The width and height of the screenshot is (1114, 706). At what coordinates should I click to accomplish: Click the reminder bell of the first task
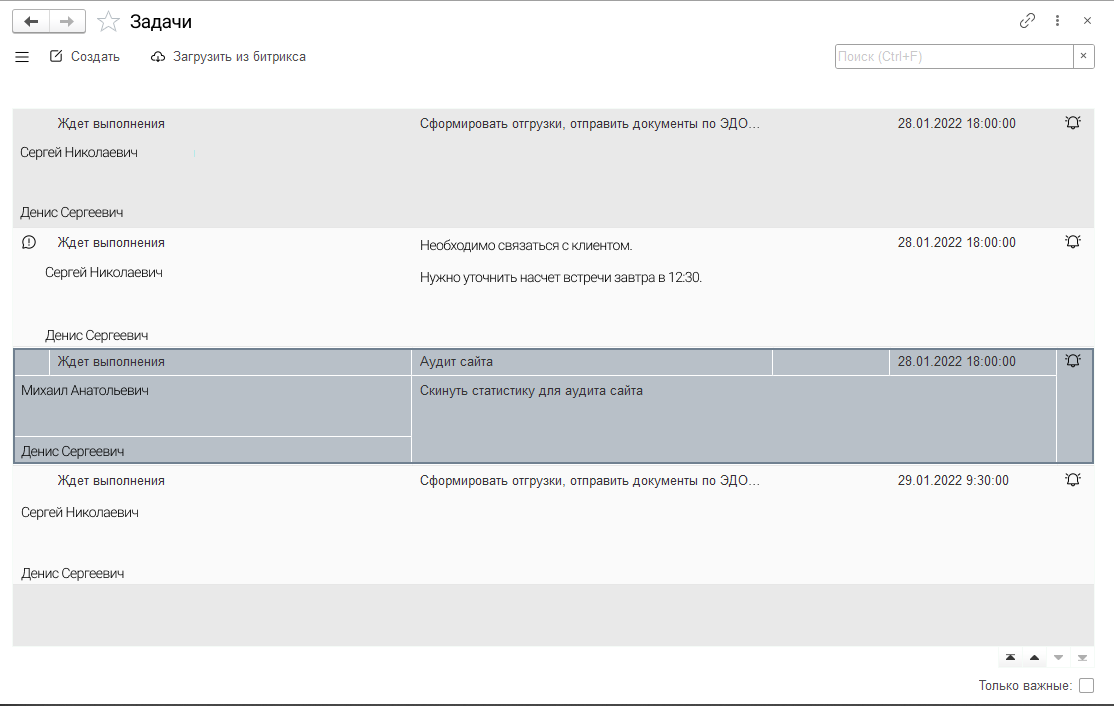pyautogui.click(x=1073, y=123)
